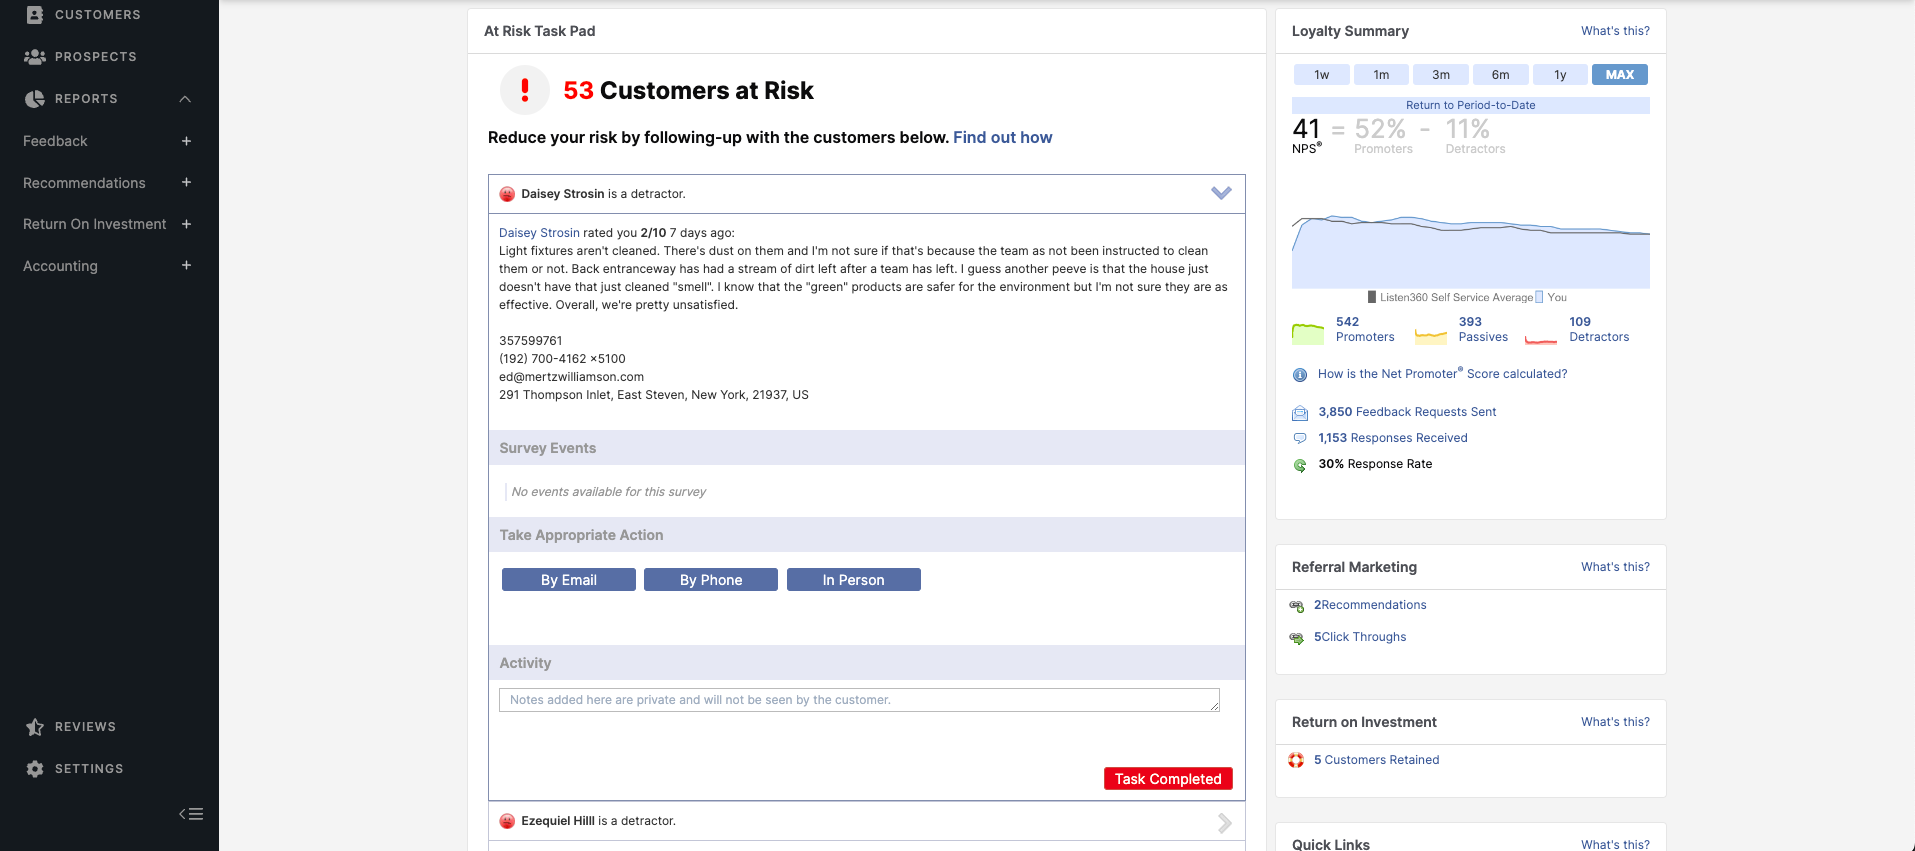The image size is (1915, 851).
Task: Click into the private notes field
Action: pos(858,700)
